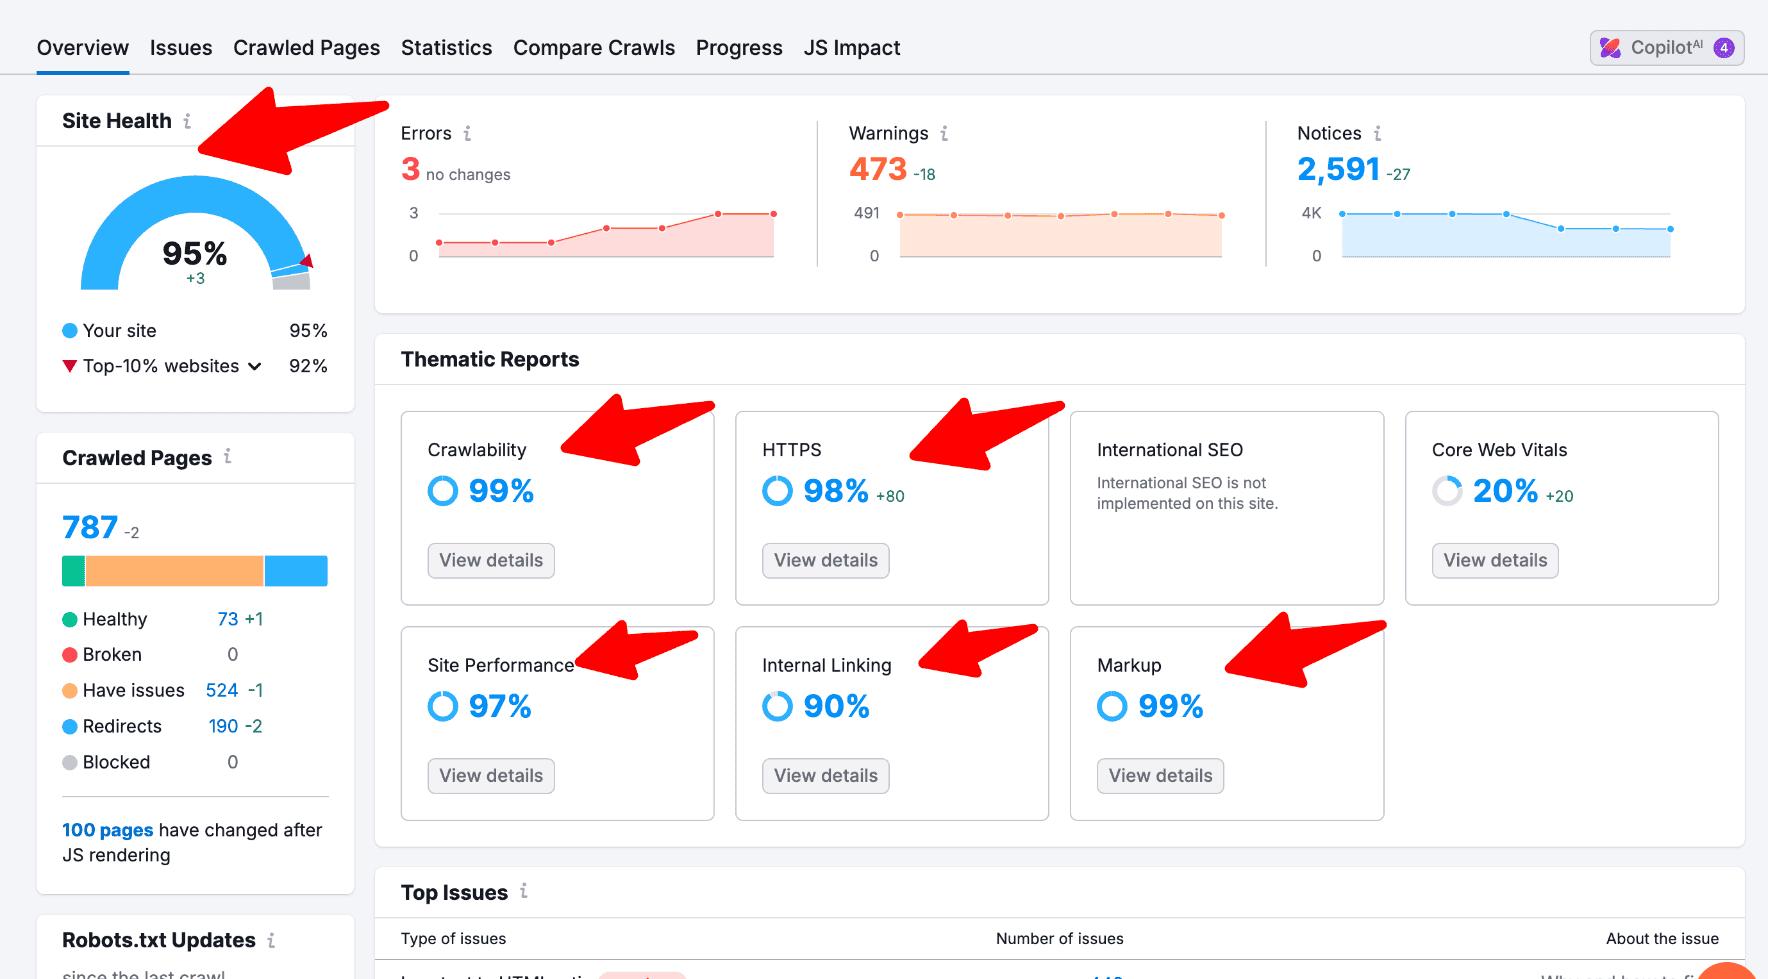This screenshot has width=1768, height=979.
Task: Click the Robots.txt Updates info icon
Action: pyautogui.click(x=271, y=940)
